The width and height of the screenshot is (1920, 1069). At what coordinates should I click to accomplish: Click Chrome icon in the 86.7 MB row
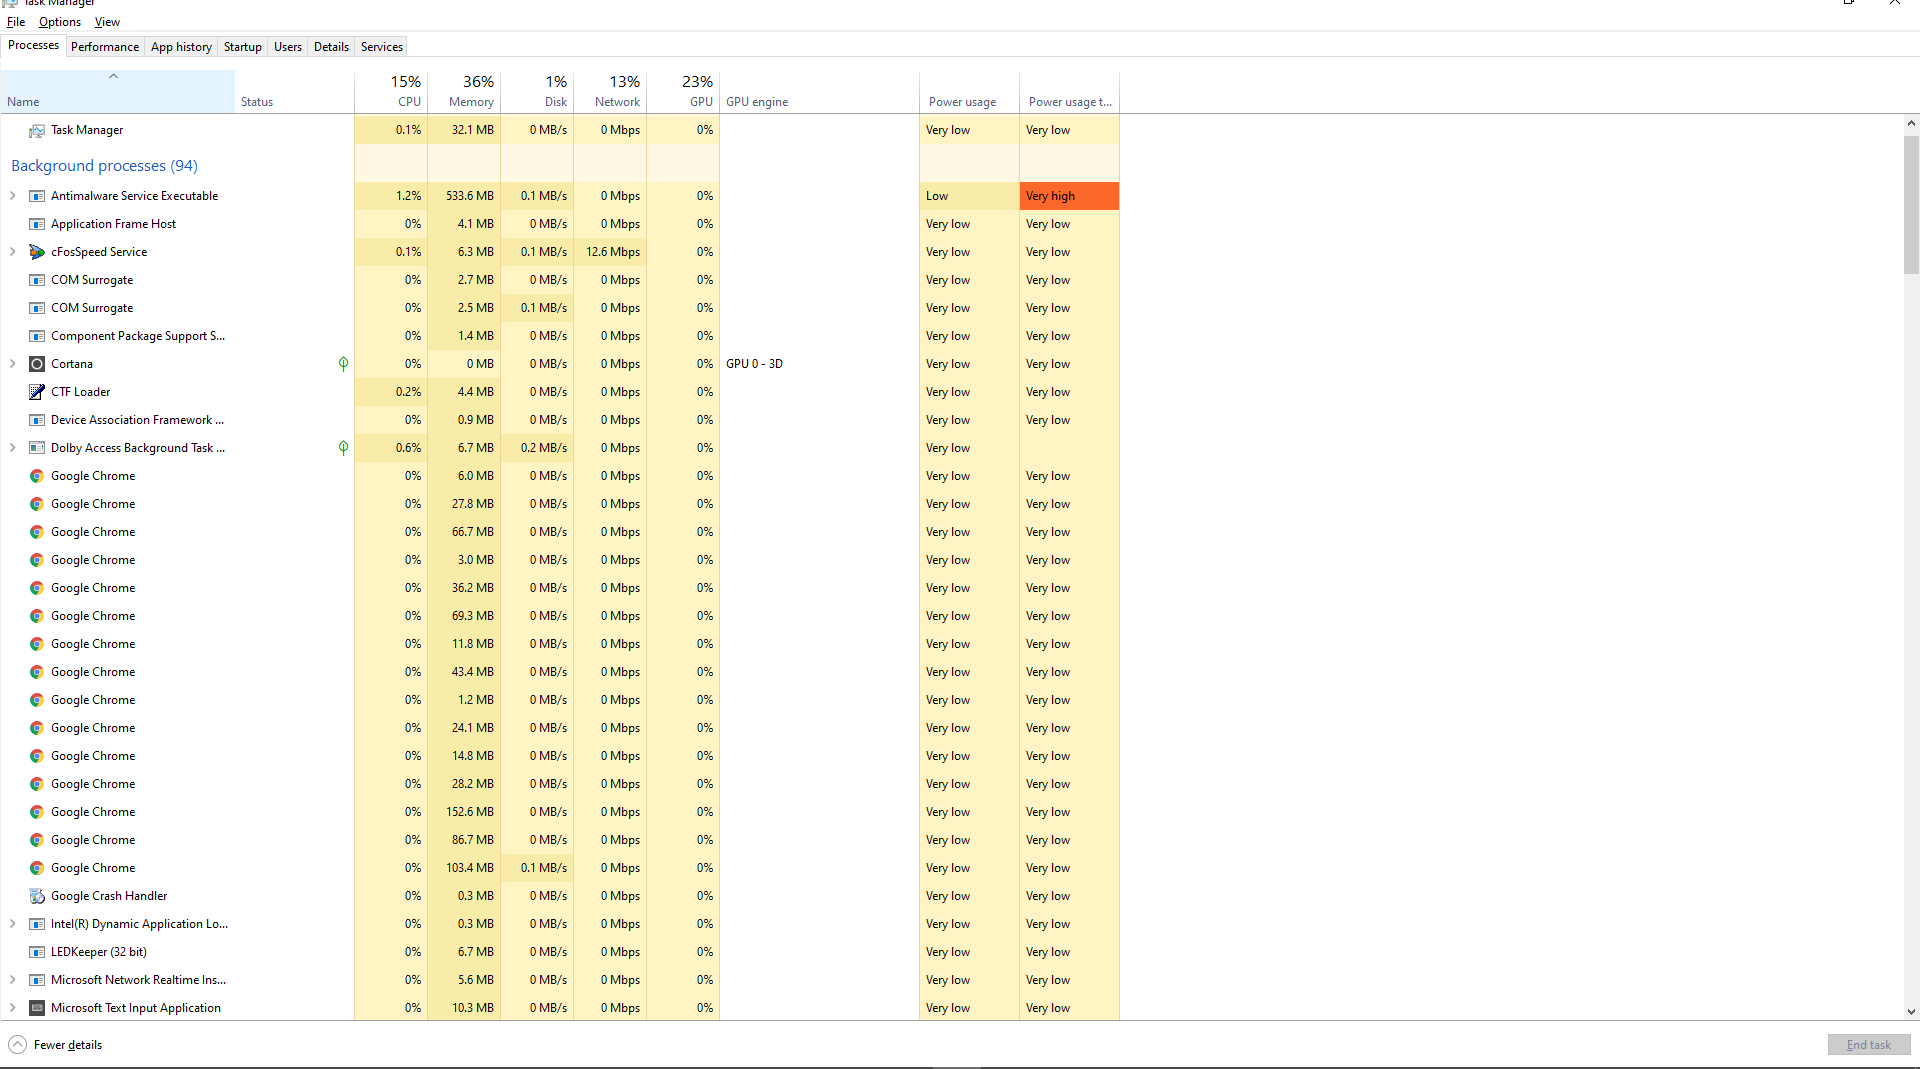[37, 840]
